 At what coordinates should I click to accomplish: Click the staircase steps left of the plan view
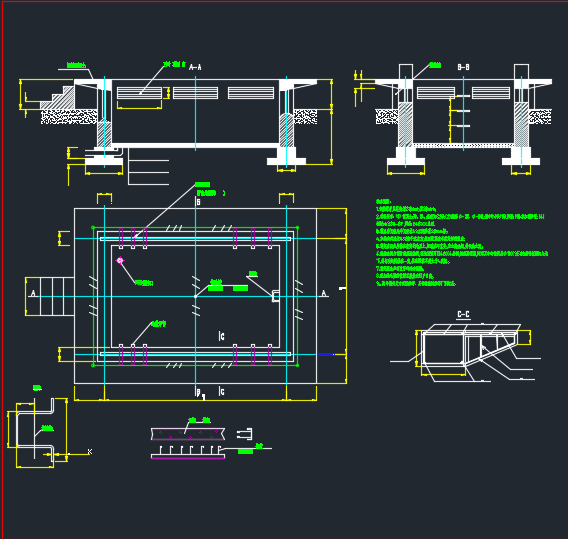tap(57, 296)
